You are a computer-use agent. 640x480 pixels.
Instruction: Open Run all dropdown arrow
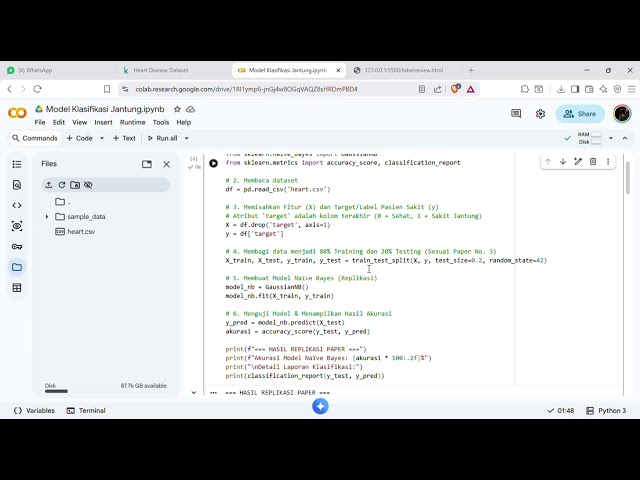[187, 138]
